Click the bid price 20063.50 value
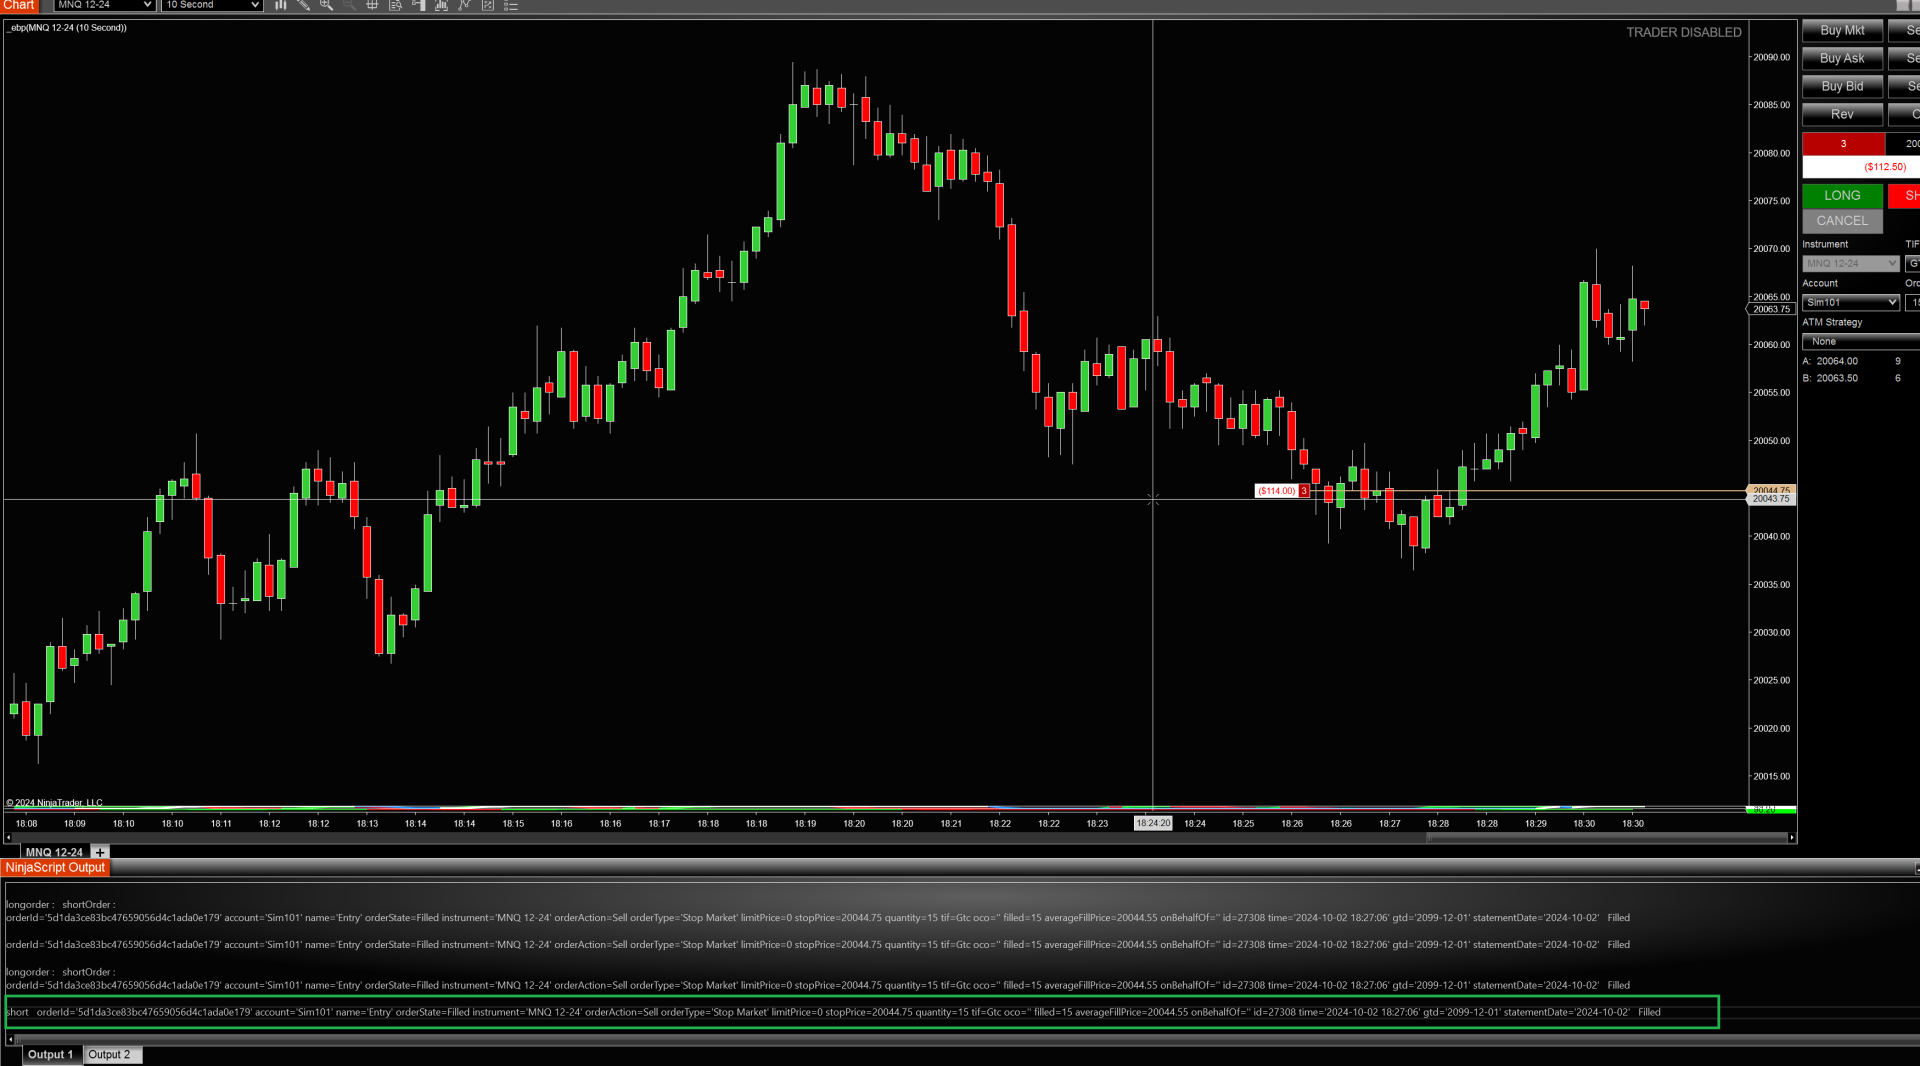1920x1066 pixels. point(1837,378)
